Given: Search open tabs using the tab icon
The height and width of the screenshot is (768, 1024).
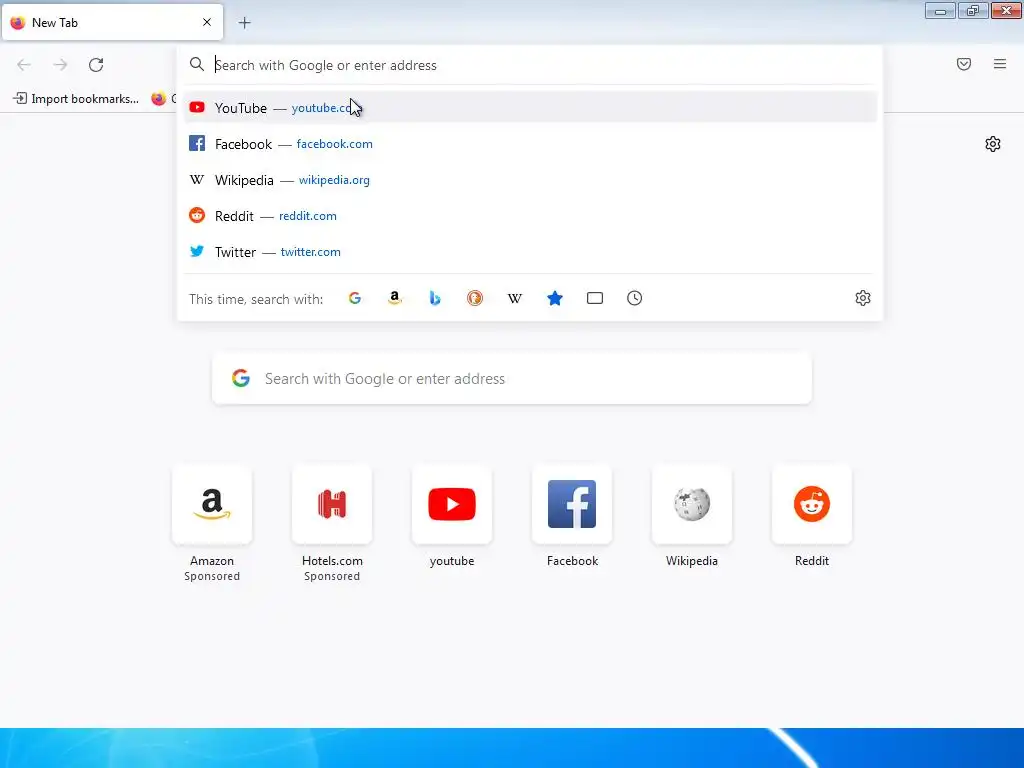Looking at the screenshot, I should (x=594, y=298).
